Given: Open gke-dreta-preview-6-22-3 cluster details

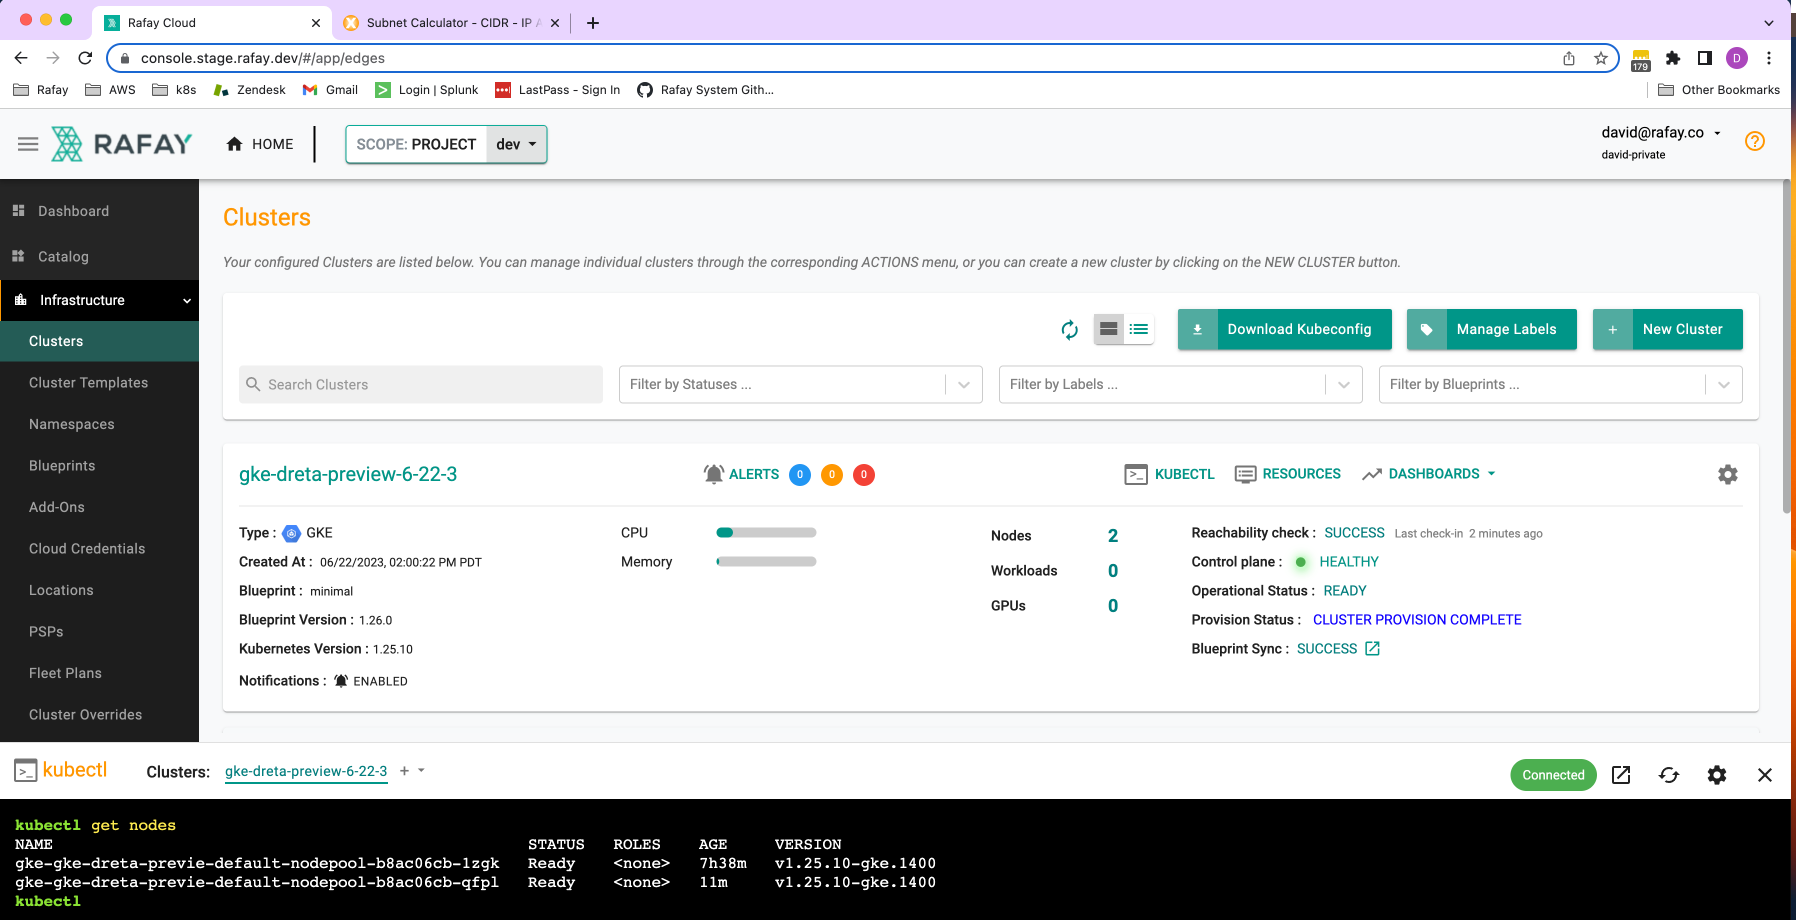Looking at the screenshot, I should [348, 474].
